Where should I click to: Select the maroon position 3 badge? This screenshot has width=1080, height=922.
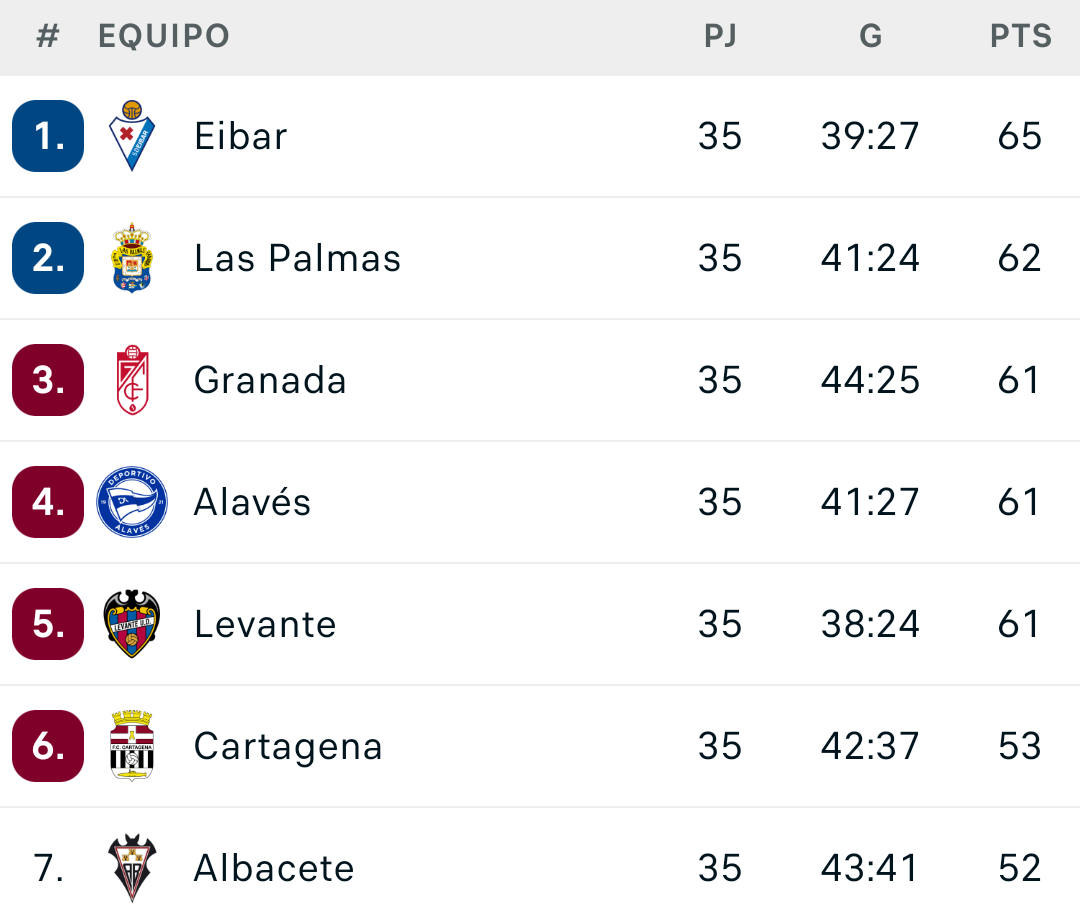click(48, 380)
